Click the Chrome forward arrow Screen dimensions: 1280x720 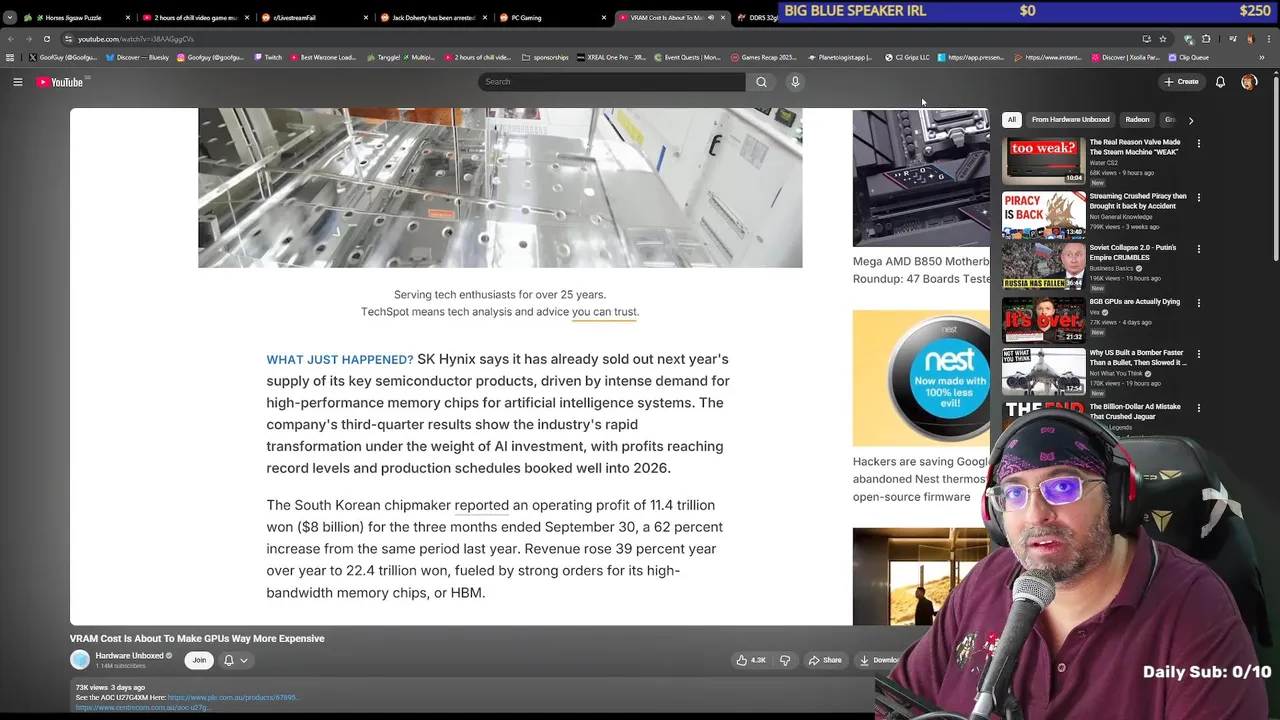point(28,39)
